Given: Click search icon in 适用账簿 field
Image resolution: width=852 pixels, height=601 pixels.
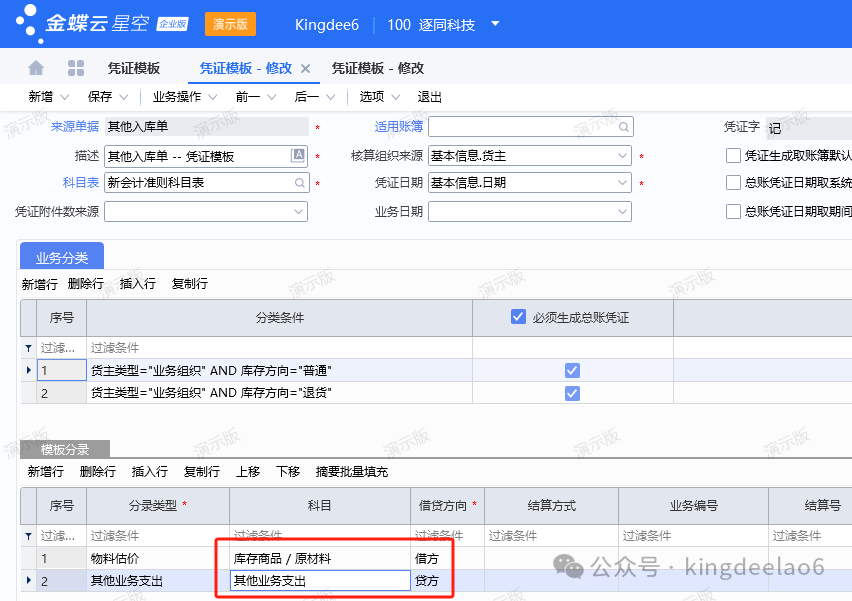Looking at the screenshot, I should point(624,127).
